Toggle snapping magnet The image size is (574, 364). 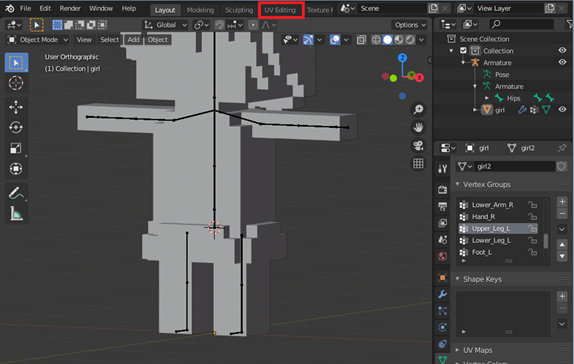[x=219, y=25]
